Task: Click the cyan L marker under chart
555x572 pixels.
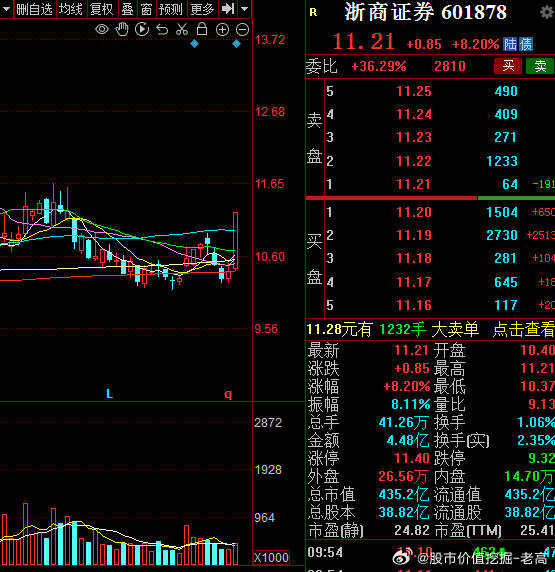Action: click(109, 394)
